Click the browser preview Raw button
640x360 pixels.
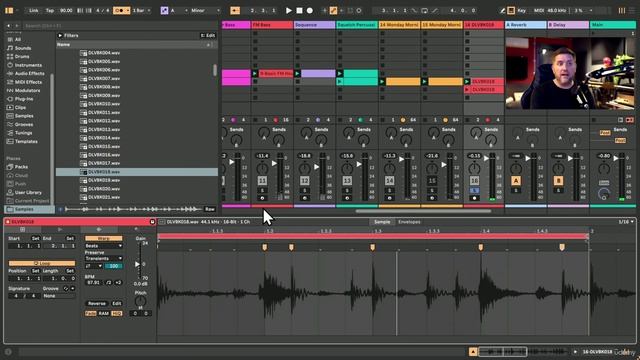209,209
